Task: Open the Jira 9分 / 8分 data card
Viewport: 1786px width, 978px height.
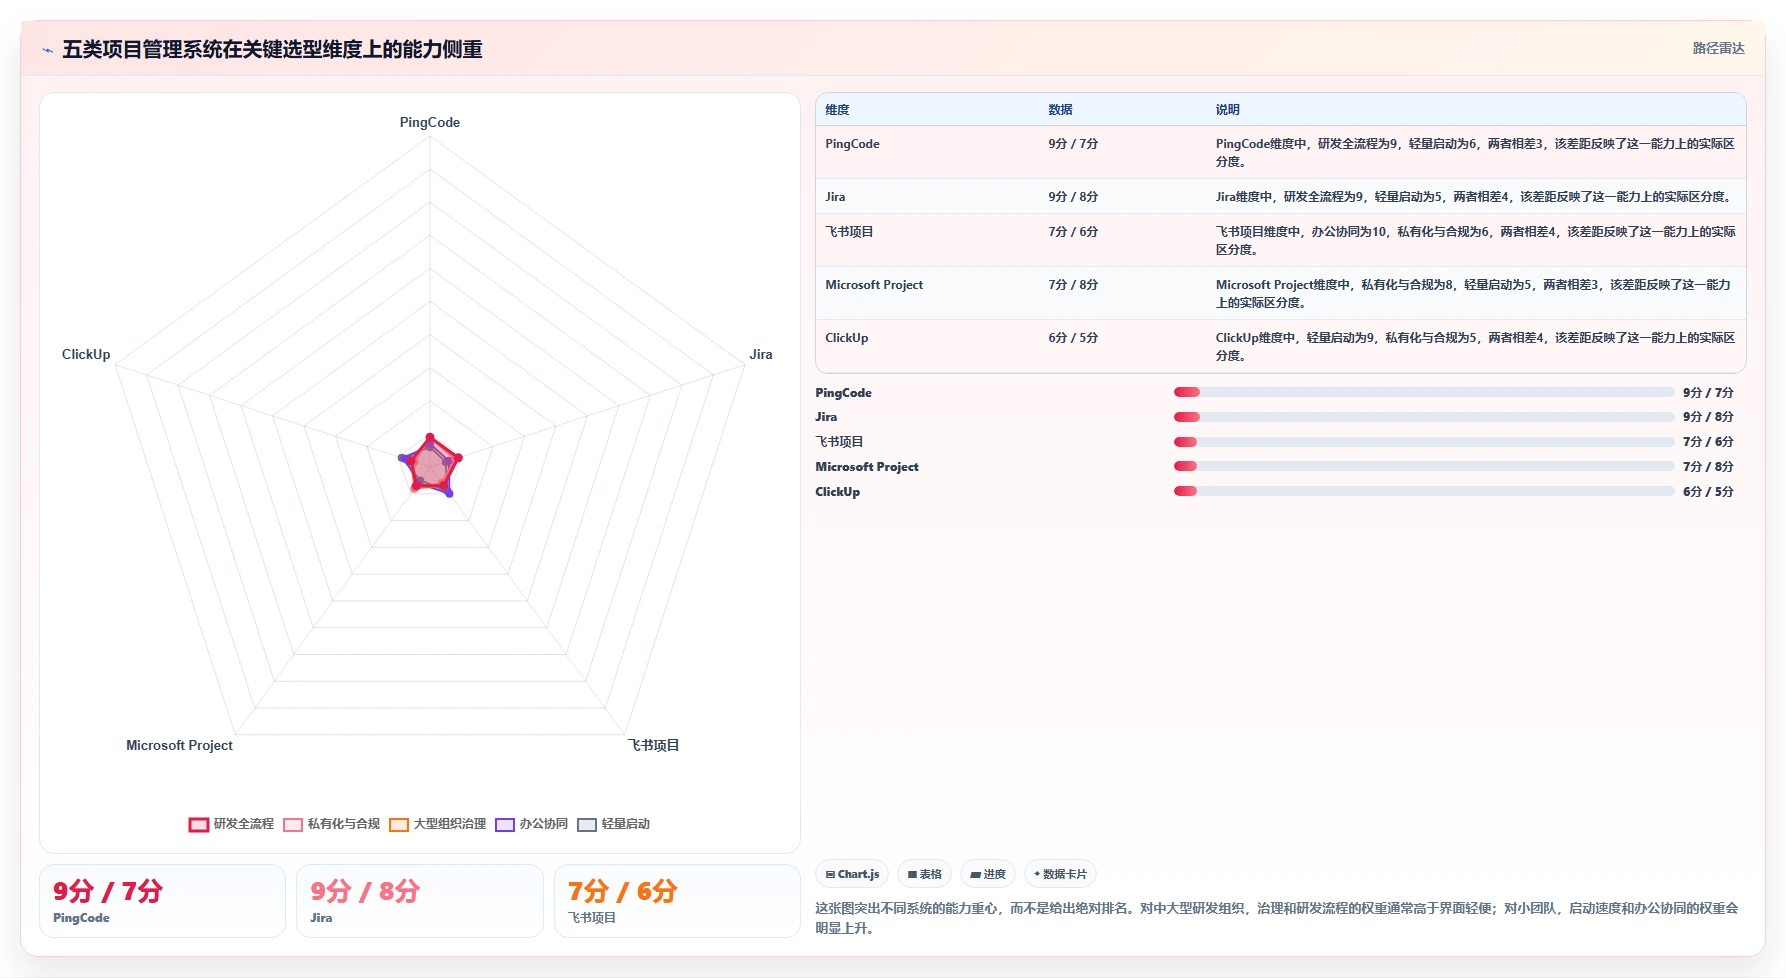Action: (419, 901)
